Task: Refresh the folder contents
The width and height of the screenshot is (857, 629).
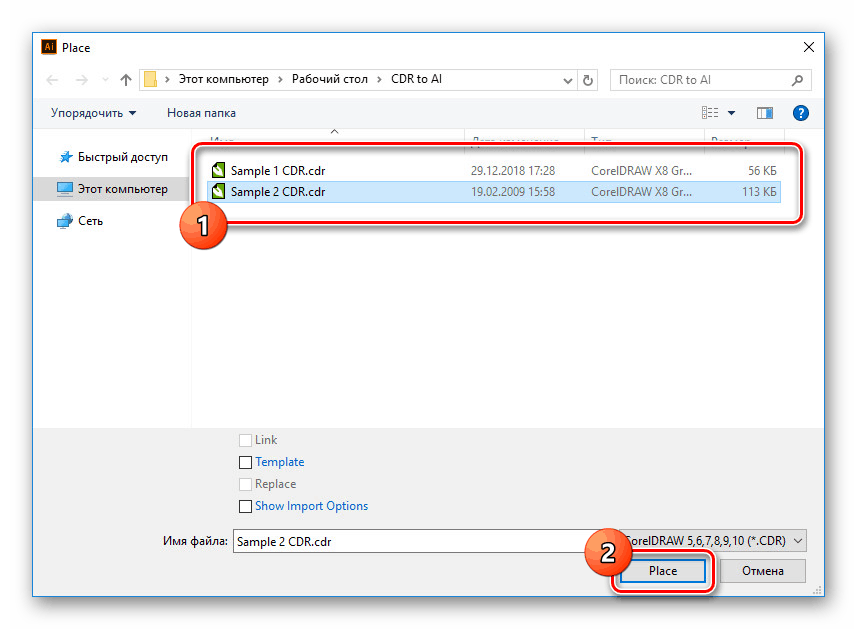Action: coord(588,80)
